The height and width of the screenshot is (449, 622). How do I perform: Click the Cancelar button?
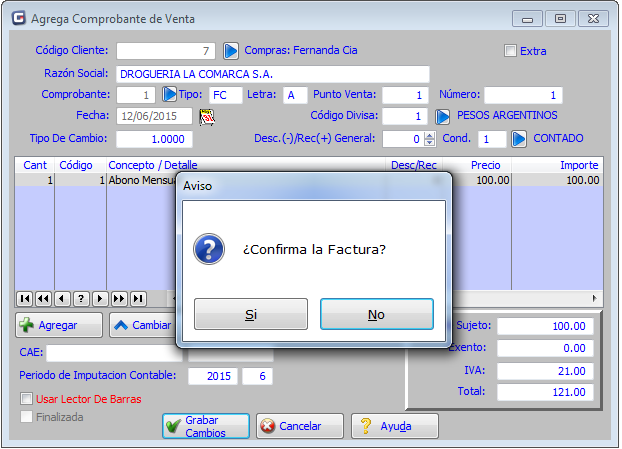[x=292, y=426]
